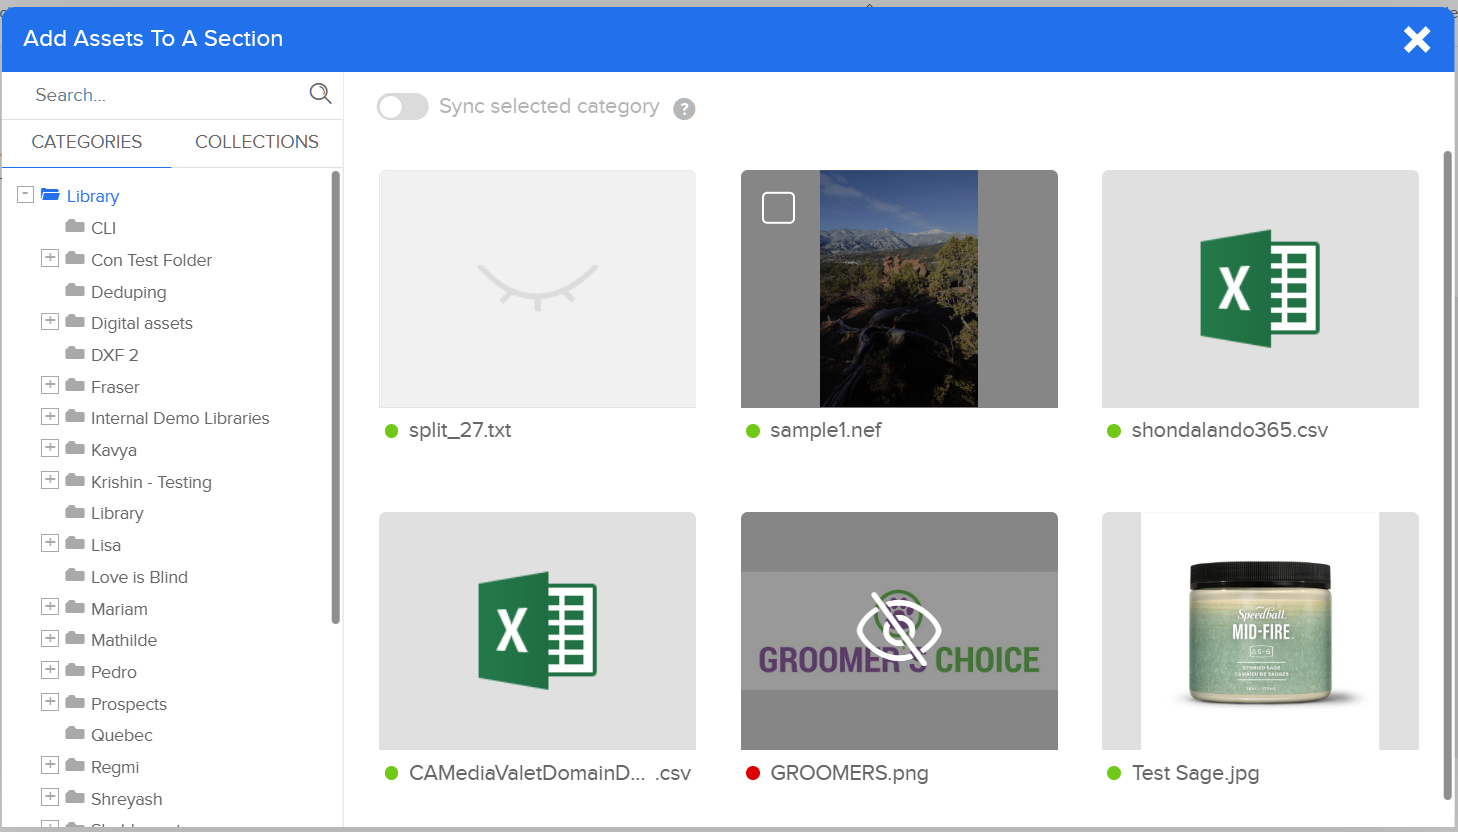Expand Internal Demo Libraries node
The height and width of the screenshot is (832, 1458).
[50, 416]
